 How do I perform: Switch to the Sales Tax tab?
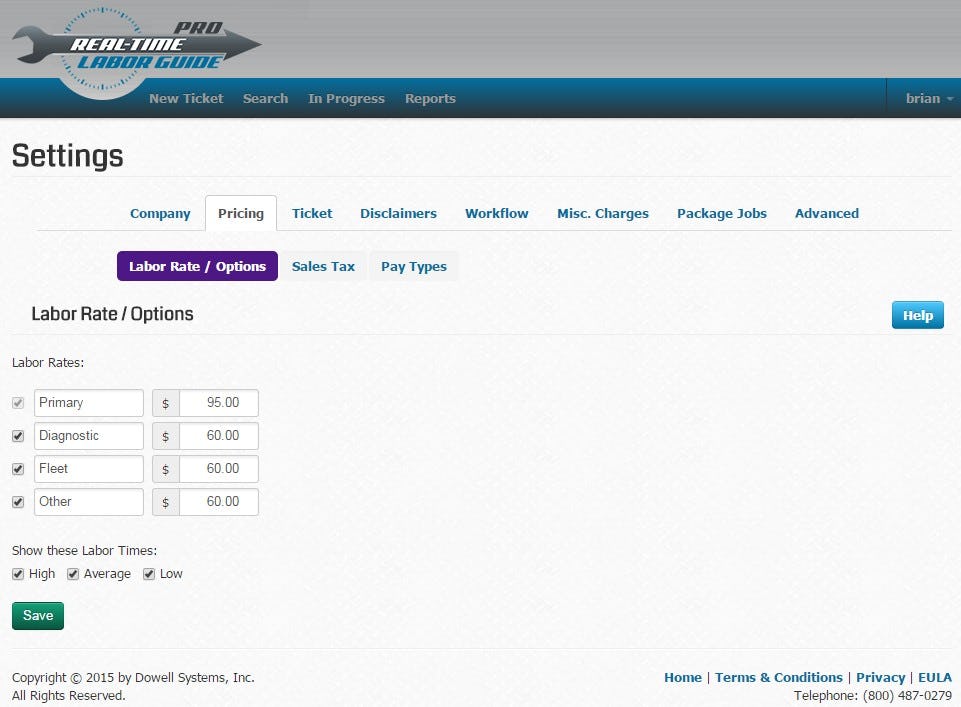coord(323,266)
